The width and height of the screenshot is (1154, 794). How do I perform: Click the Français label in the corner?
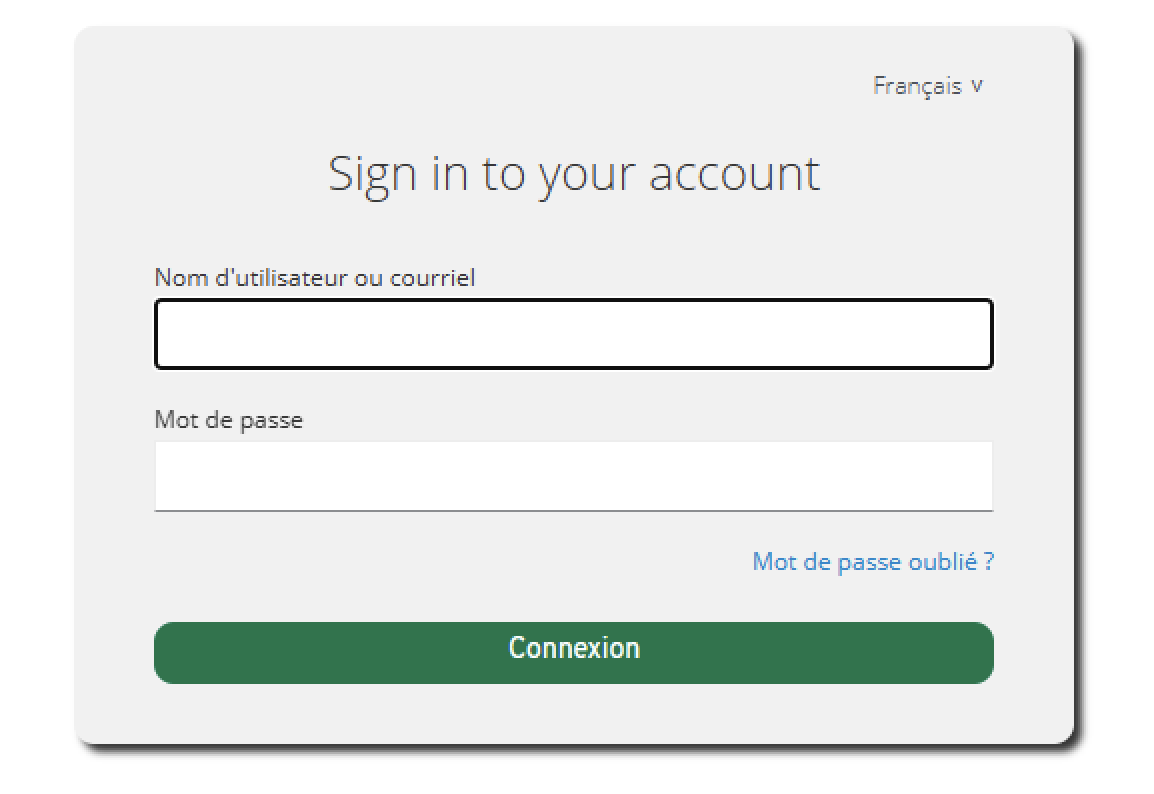[x=917, y=85]
